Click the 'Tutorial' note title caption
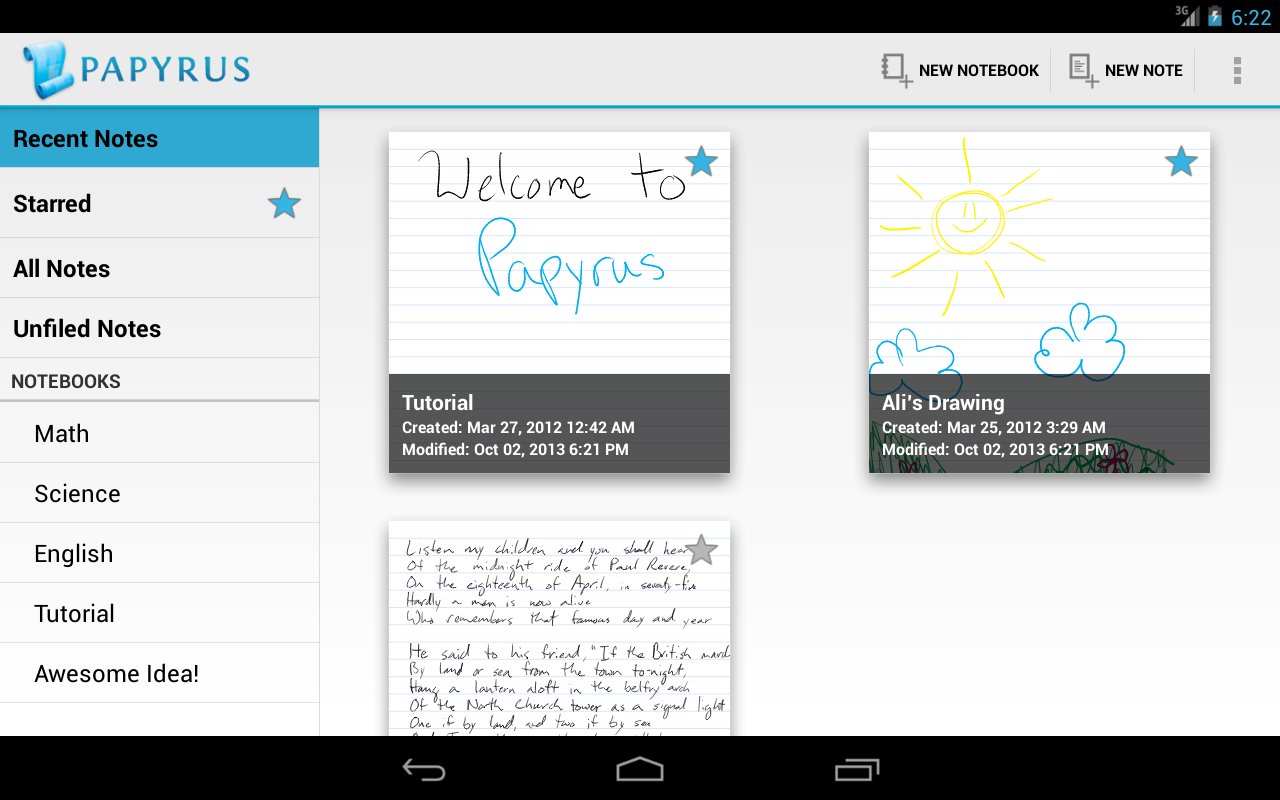 437,403
